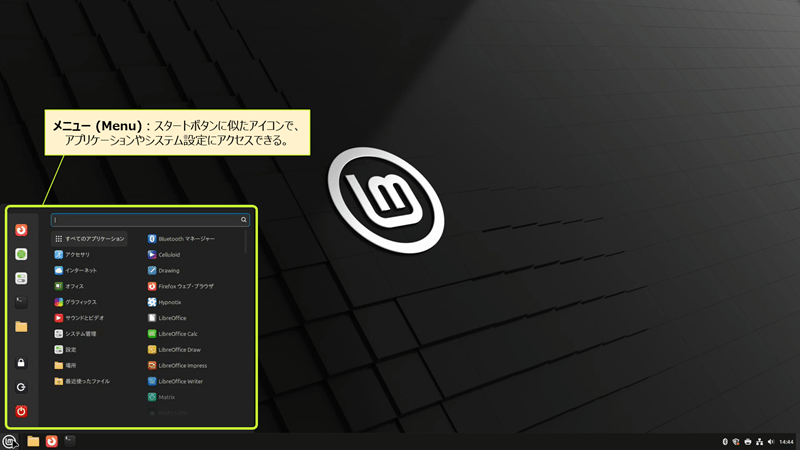Open Files folder in menu favorites sidebar
The height and width of the screenshot is (450, 800).
click(x=21, y=327)
